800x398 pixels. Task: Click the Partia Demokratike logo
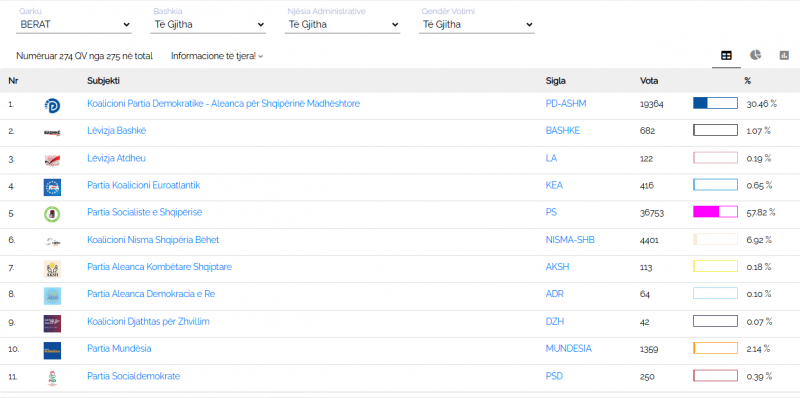(52, 106)
